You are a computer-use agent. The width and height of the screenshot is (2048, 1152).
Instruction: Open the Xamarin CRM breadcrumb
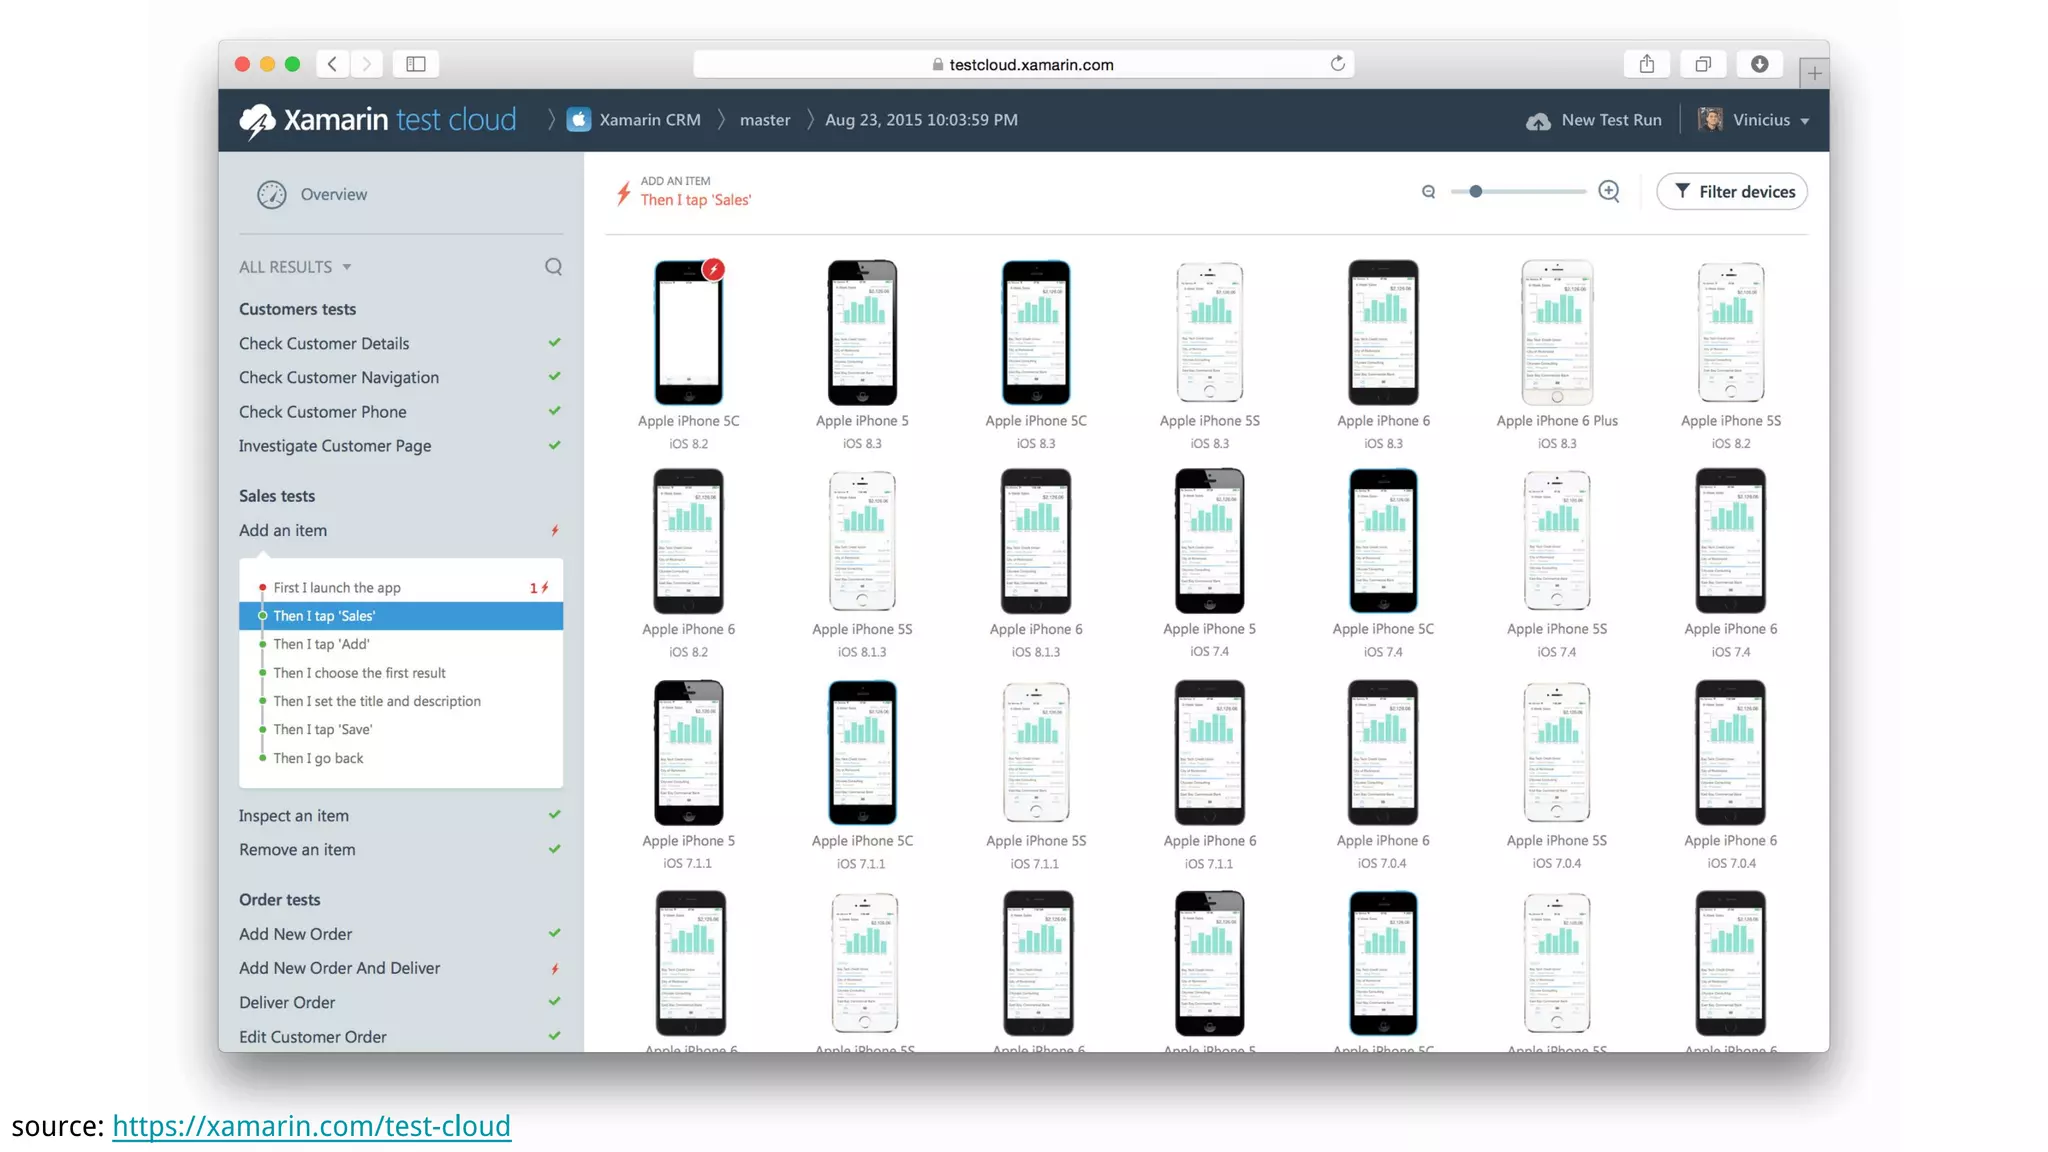(x=650, y=120)
